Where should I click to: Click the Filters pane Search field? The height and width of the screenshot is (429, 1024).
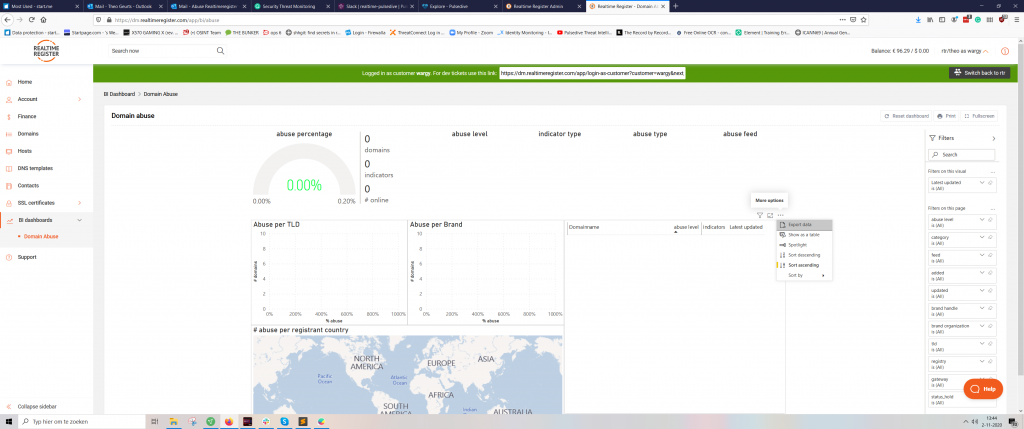pos(961,155)
